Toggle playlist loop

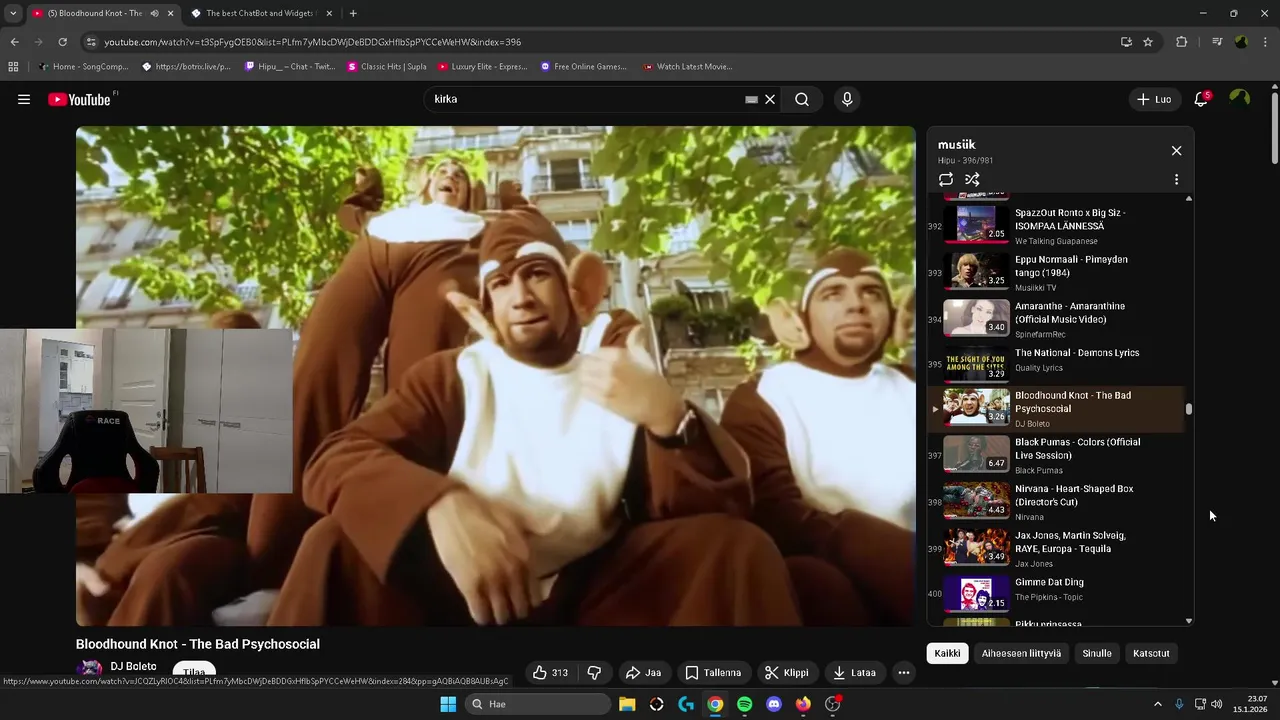click(x=946, y=179)
